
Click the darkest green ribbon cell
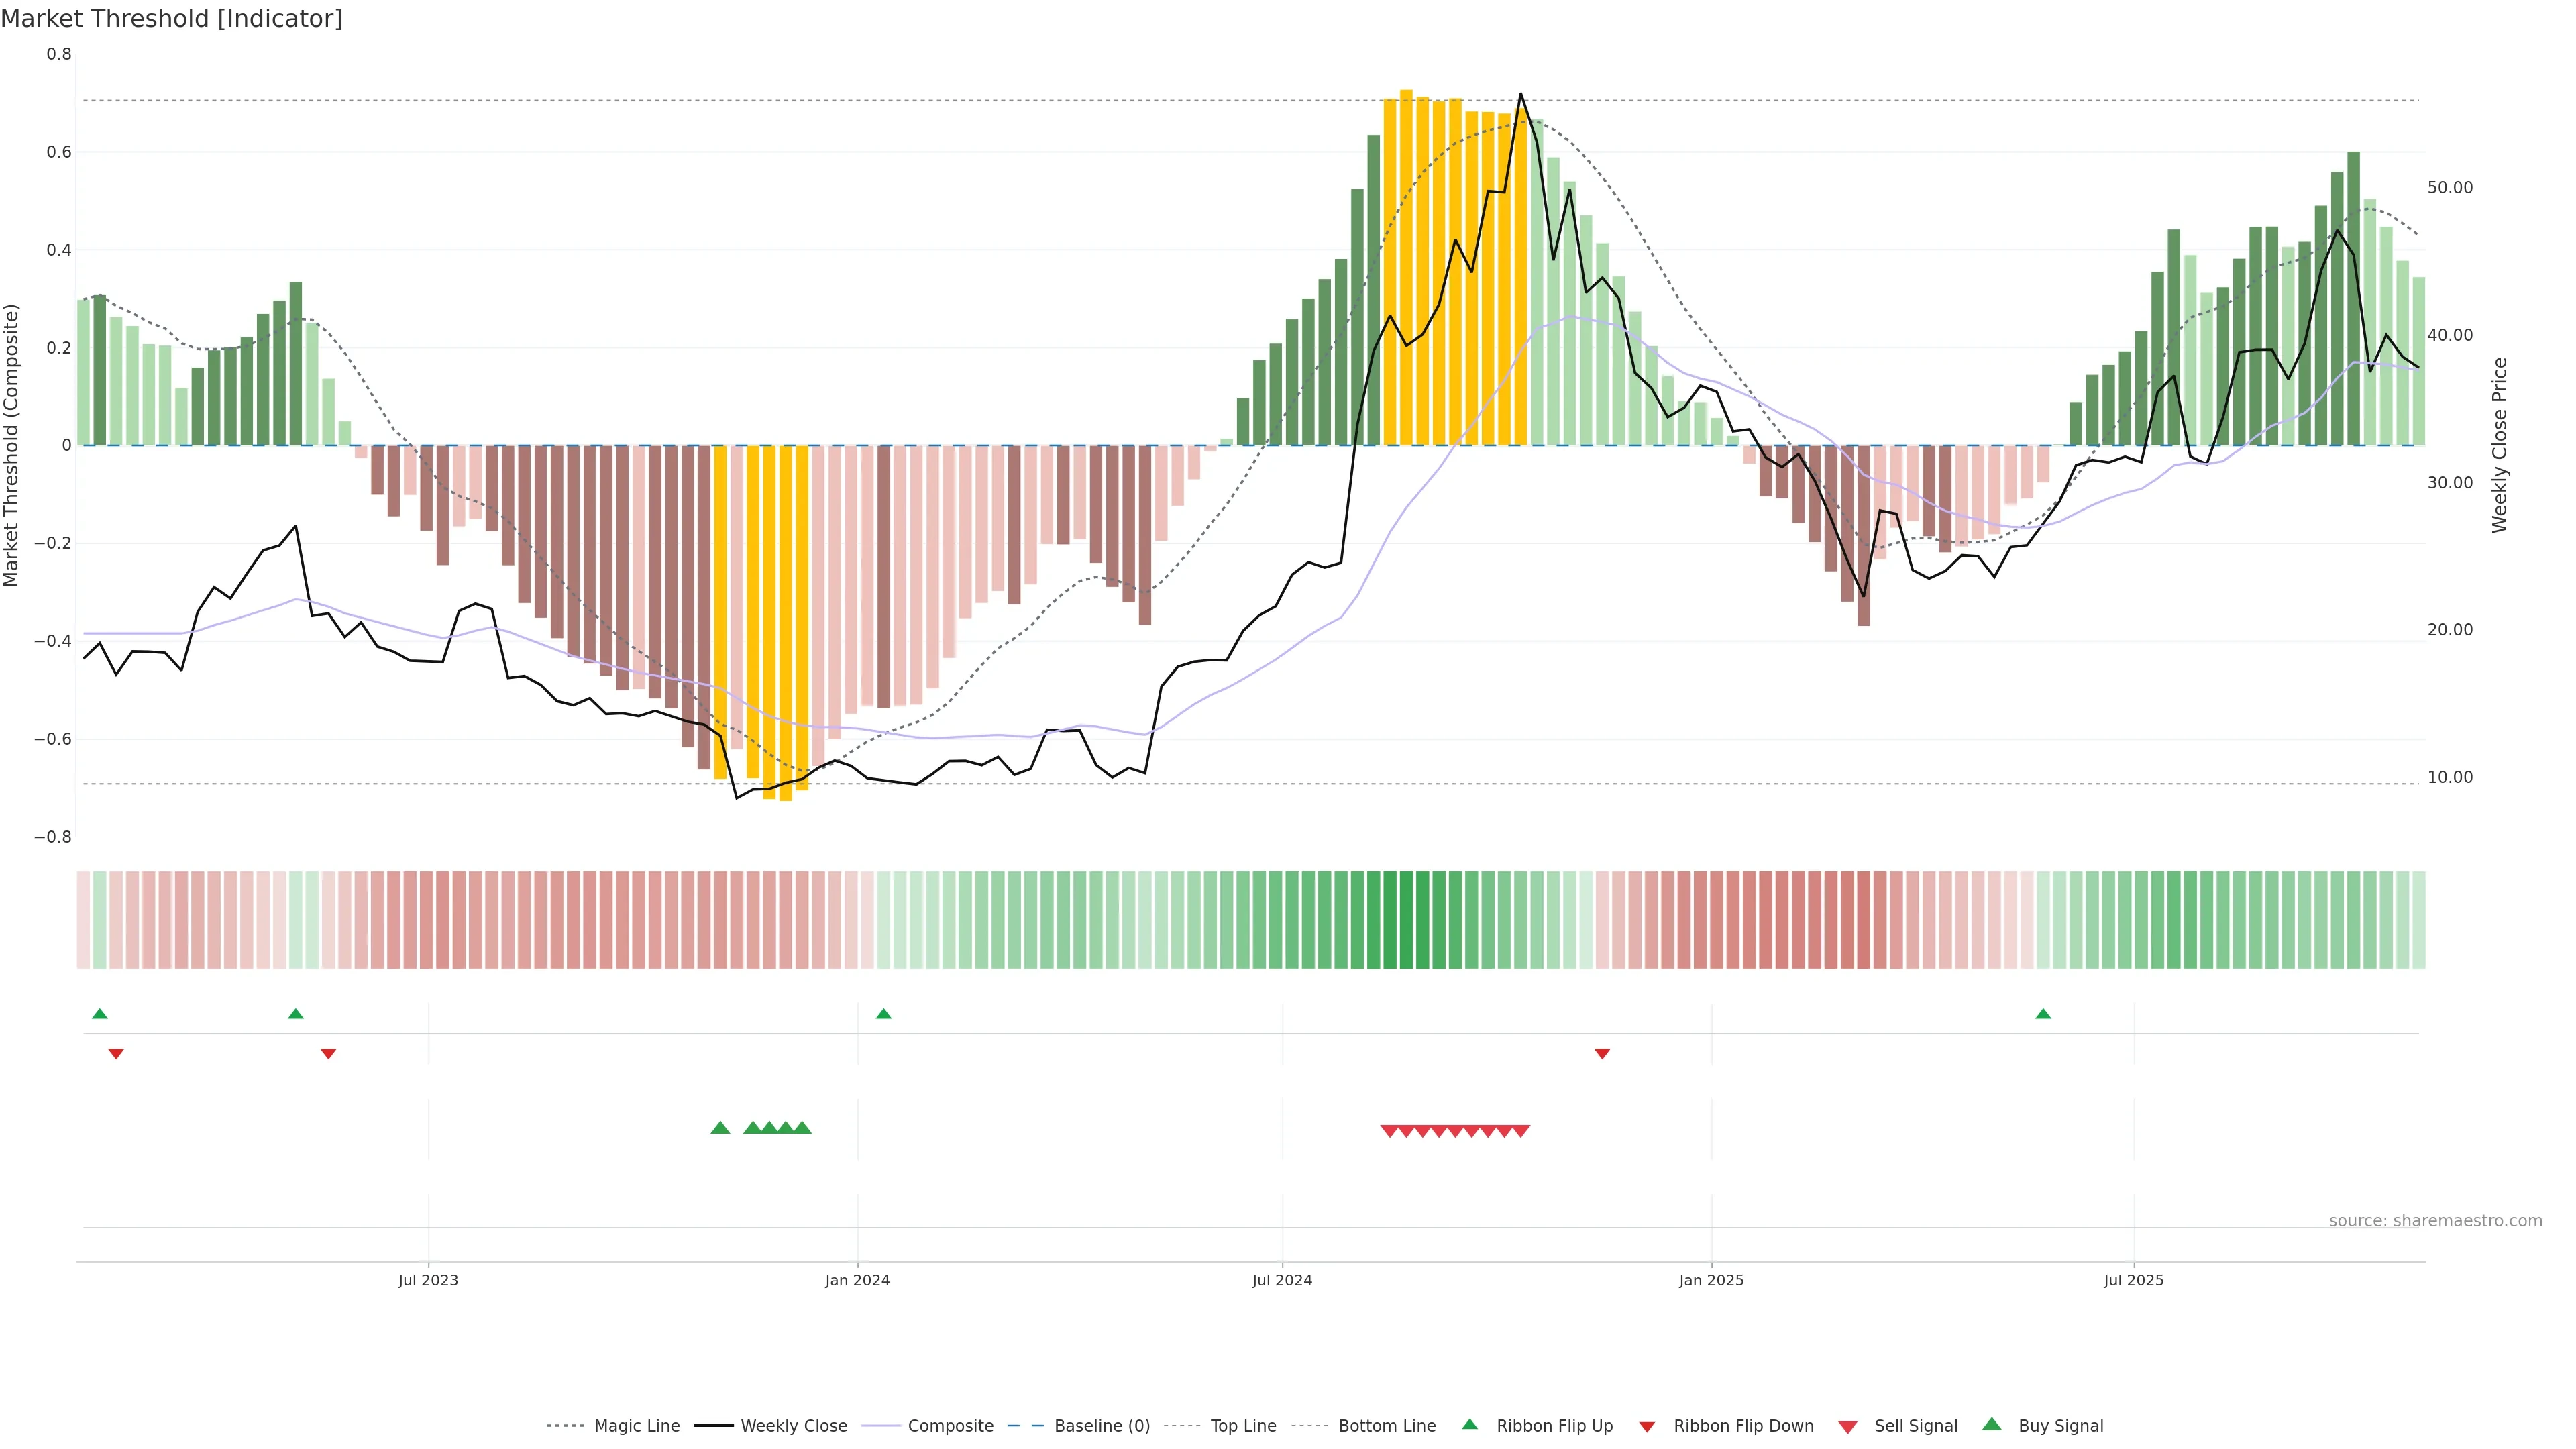point(1406,920)
